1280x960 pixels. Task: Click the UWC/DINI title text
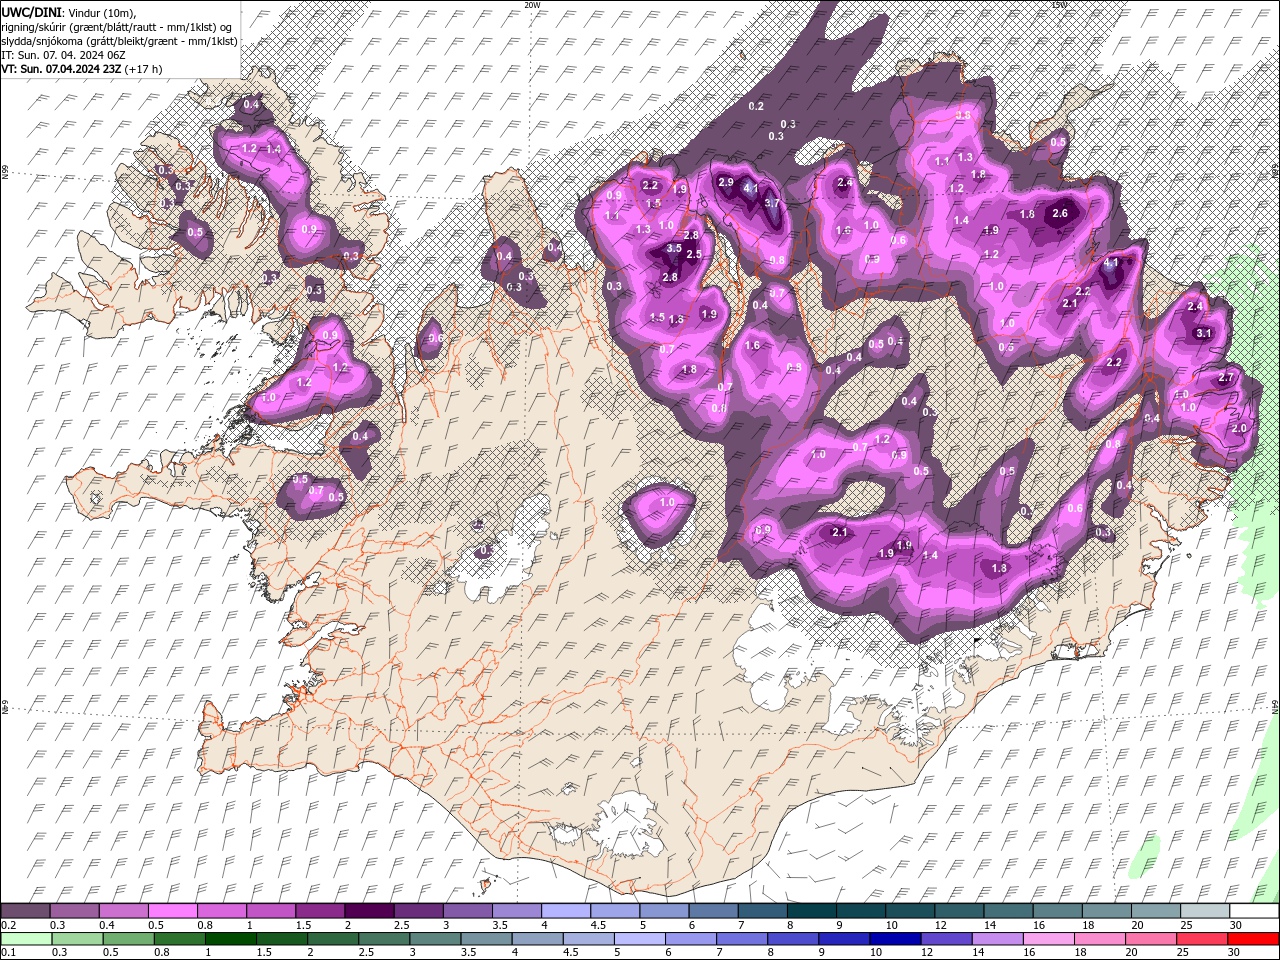32,12
